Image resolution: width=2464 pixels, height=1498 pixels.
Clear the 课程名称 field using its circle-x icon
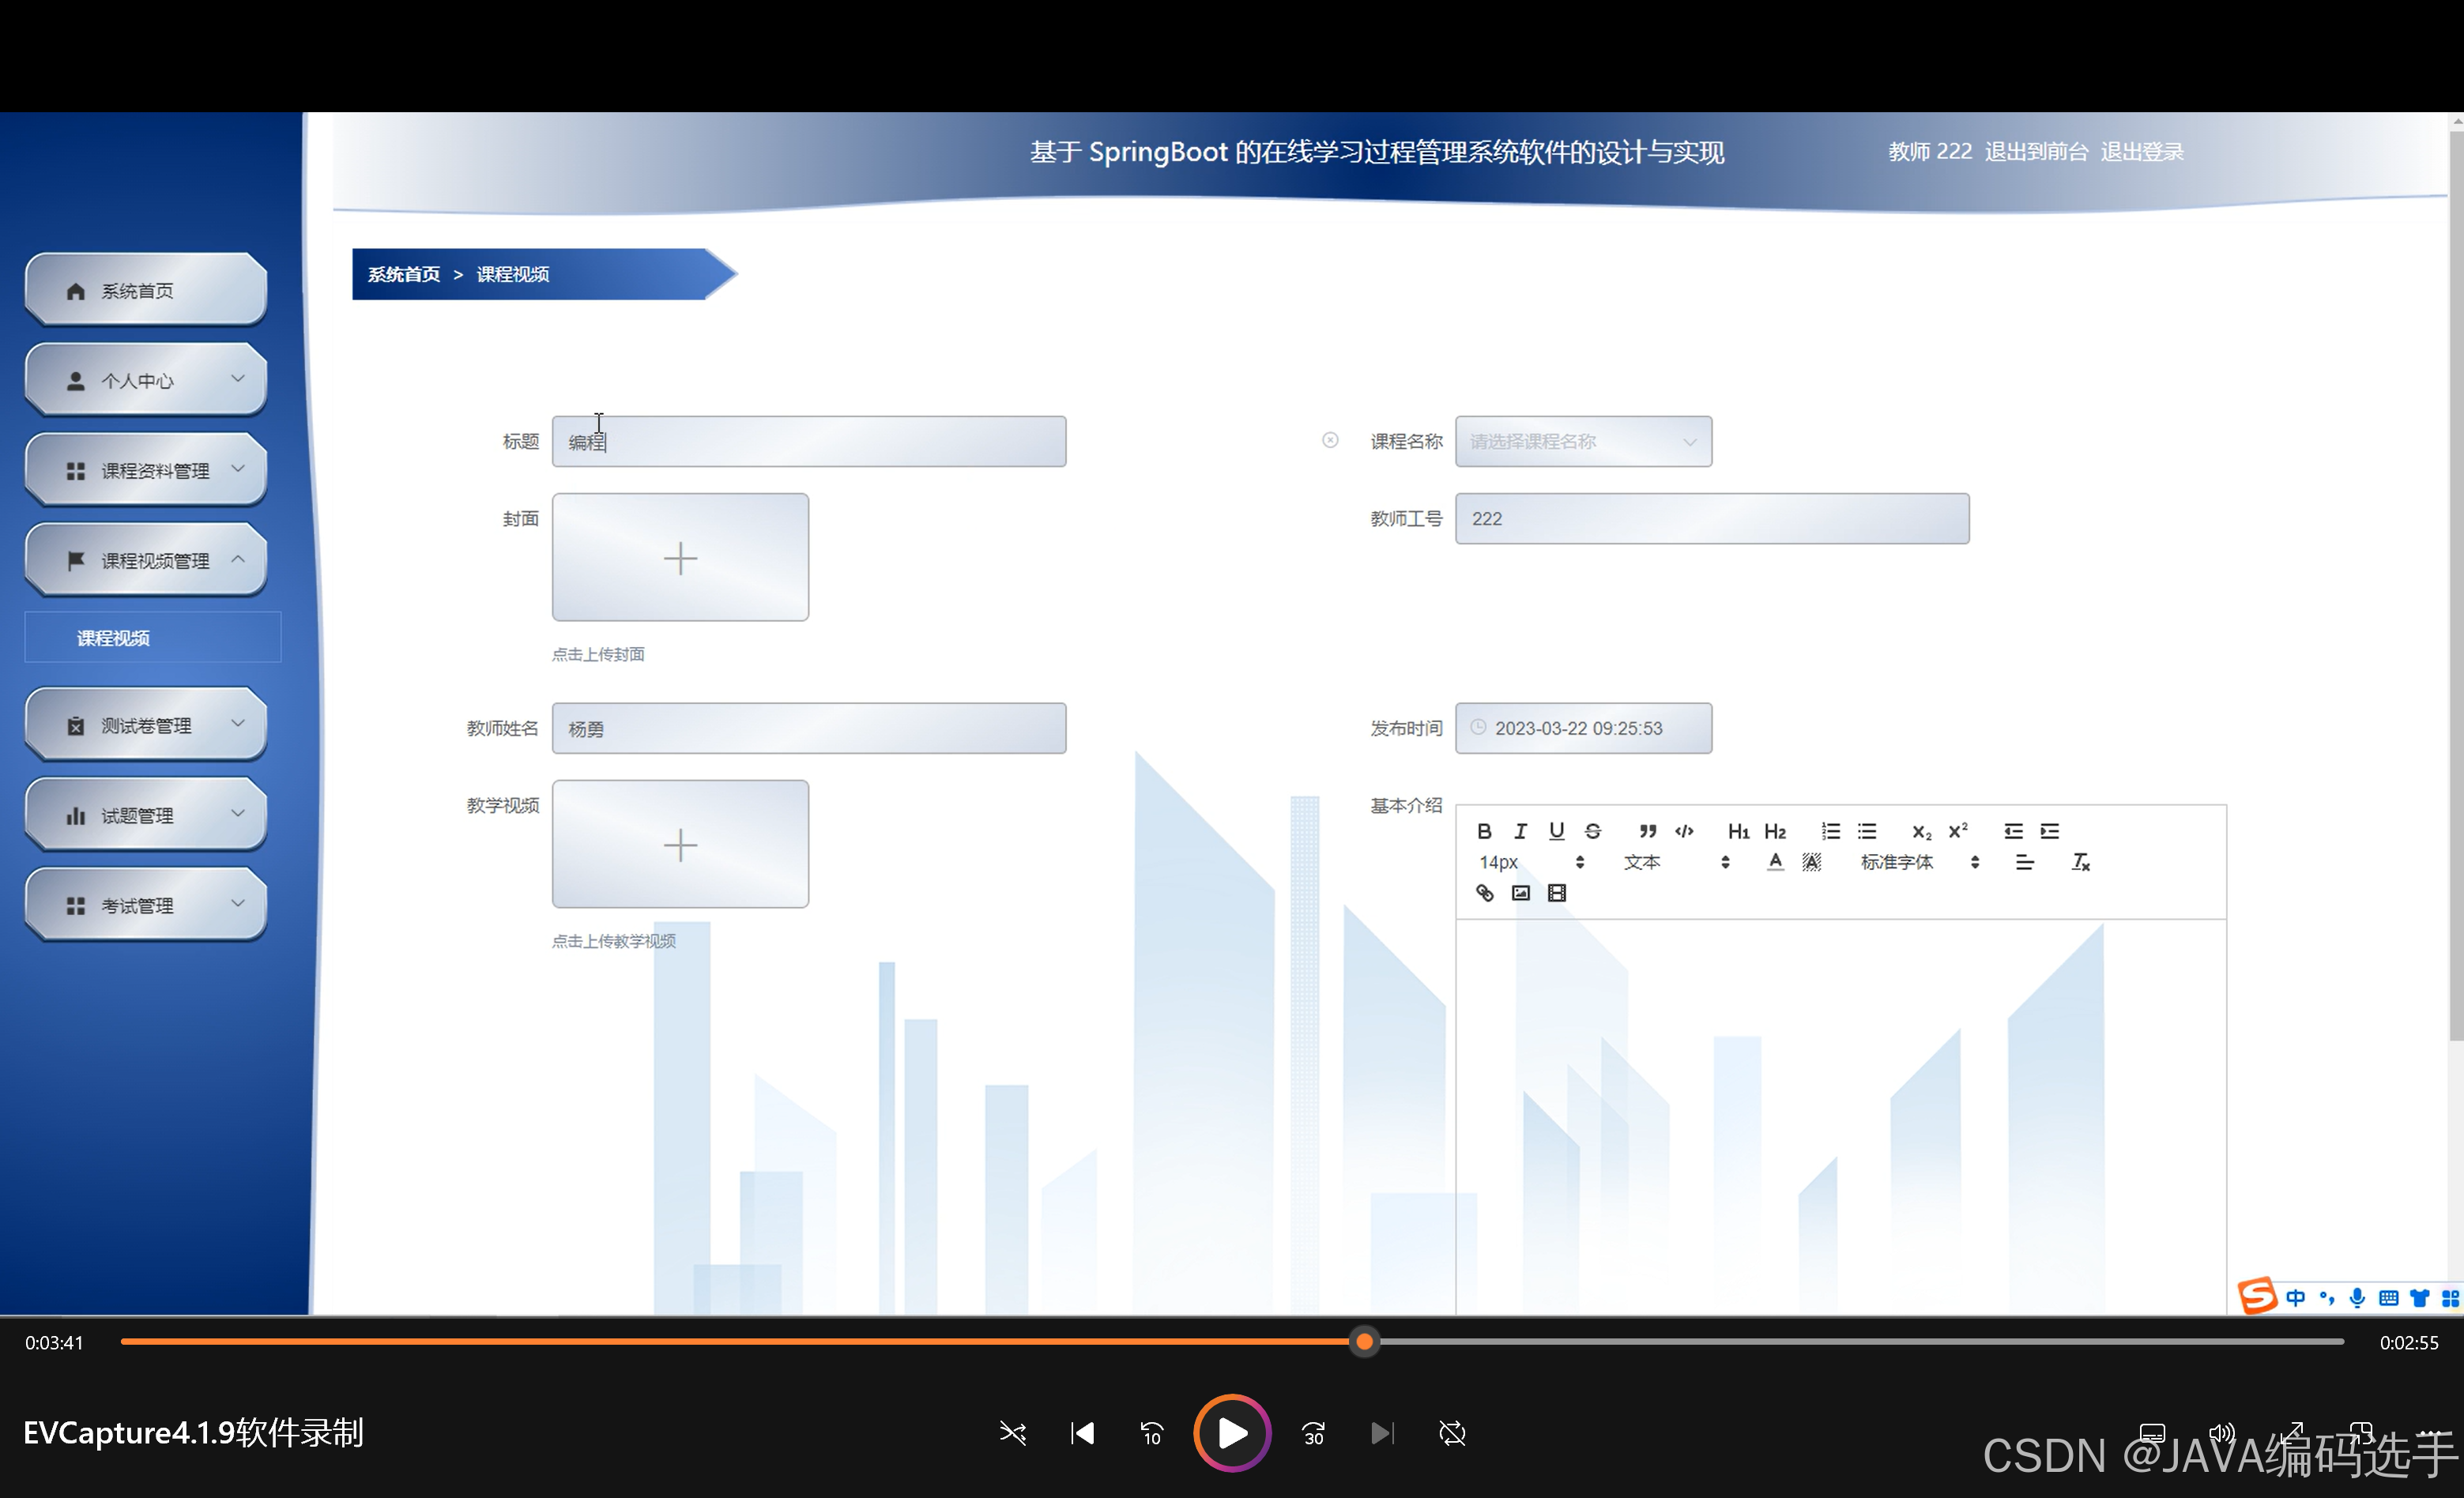coord(1330,440)
